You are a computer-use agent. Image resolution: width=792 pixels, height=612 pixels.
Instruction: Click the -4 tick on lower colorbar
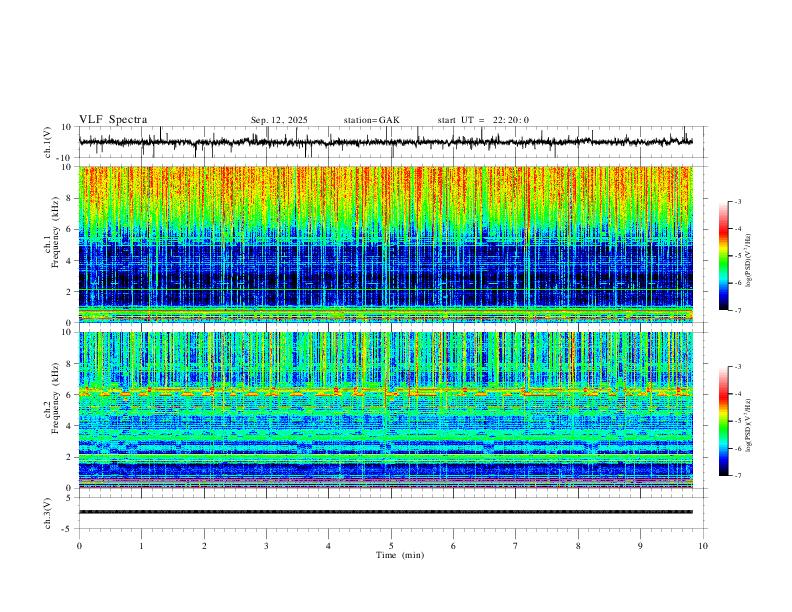click(x=737, y=393)
